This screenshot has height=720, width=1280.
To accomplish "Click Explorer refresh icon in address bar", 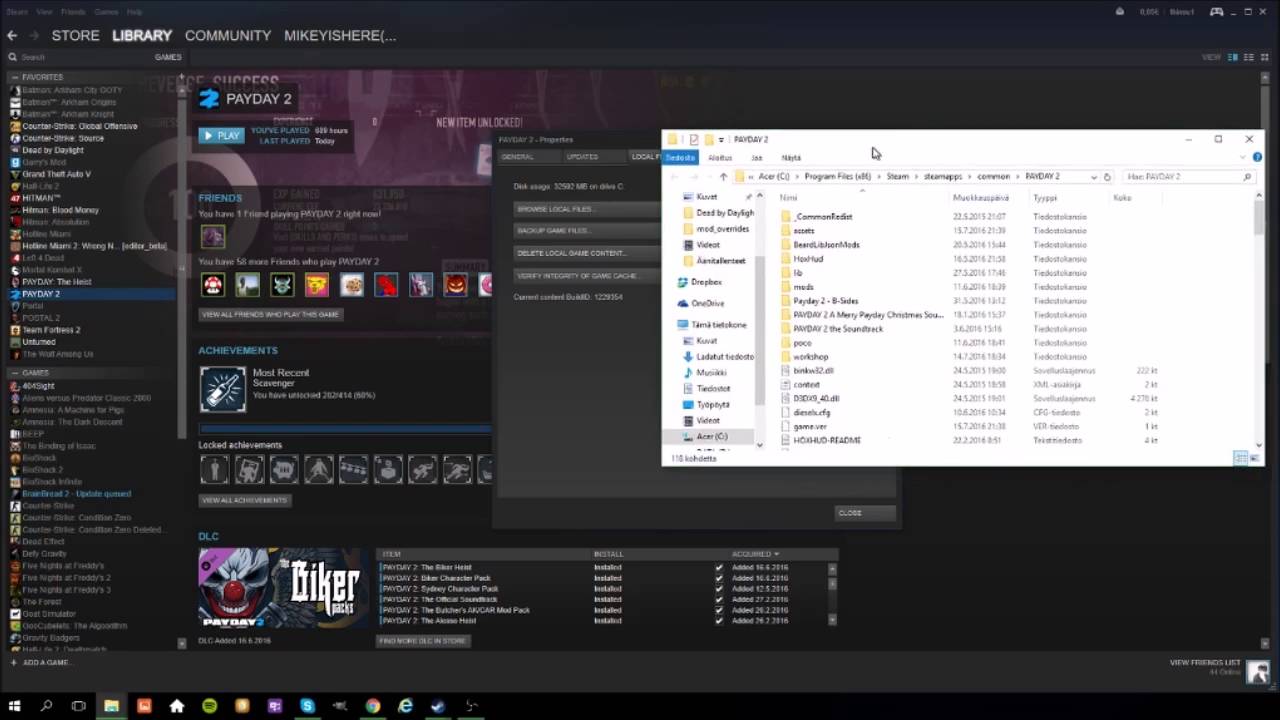I will (x=1107, y=177).
